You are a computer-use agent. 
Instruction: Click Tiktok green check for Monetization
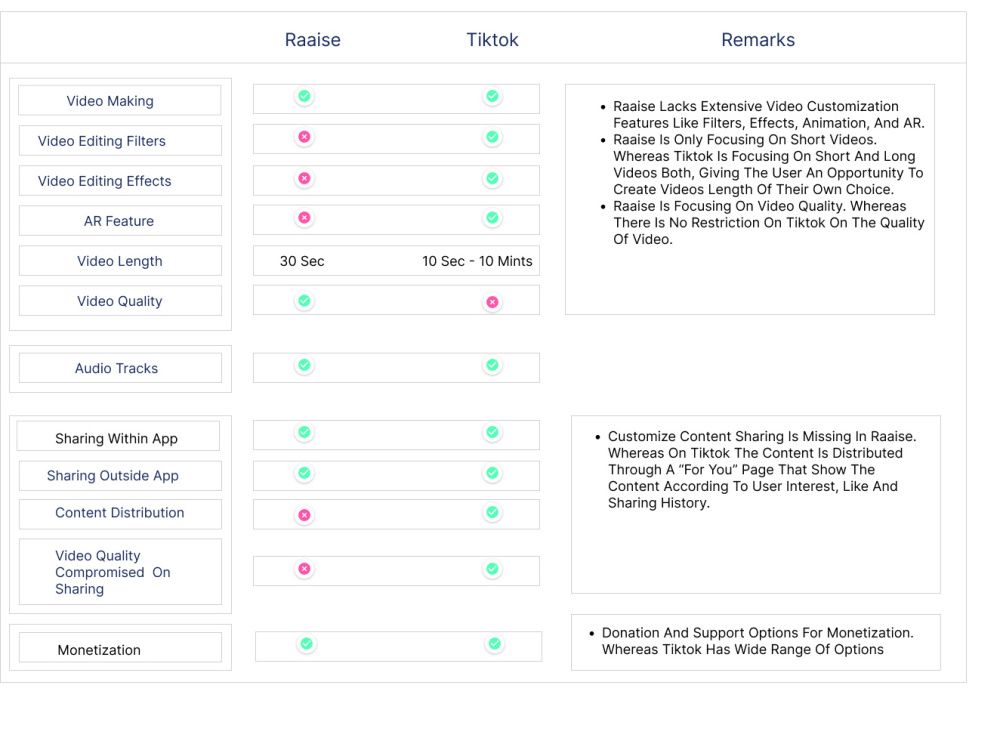494,643
